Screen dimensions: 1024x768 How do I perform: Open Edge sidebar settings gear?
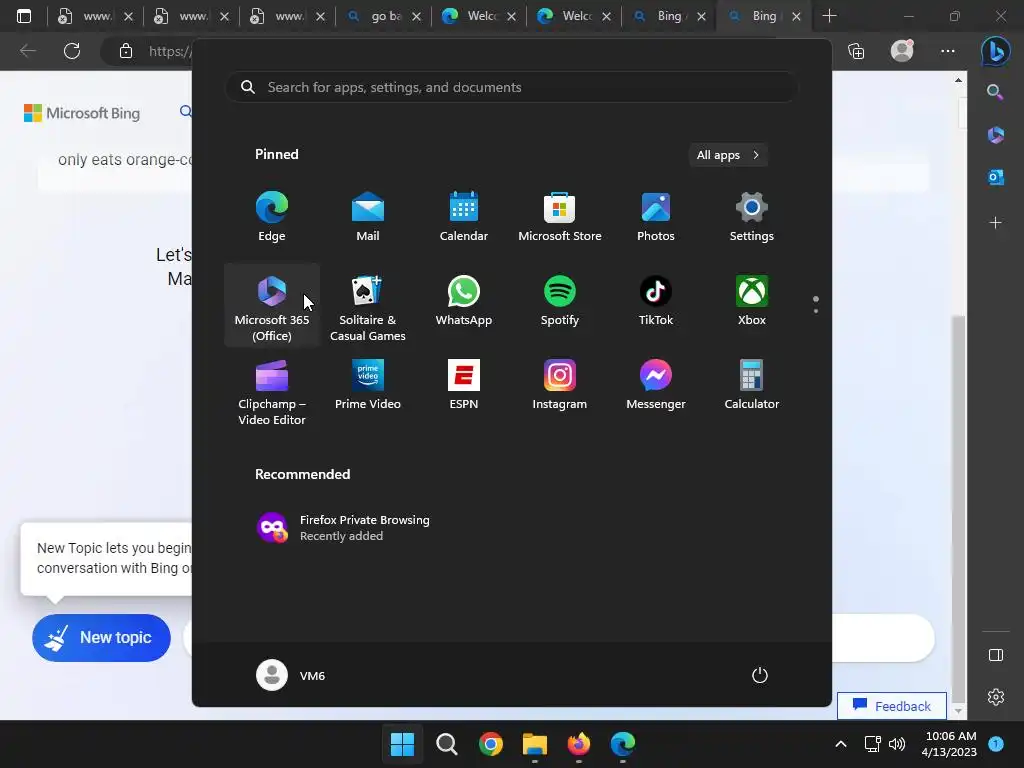996,697
